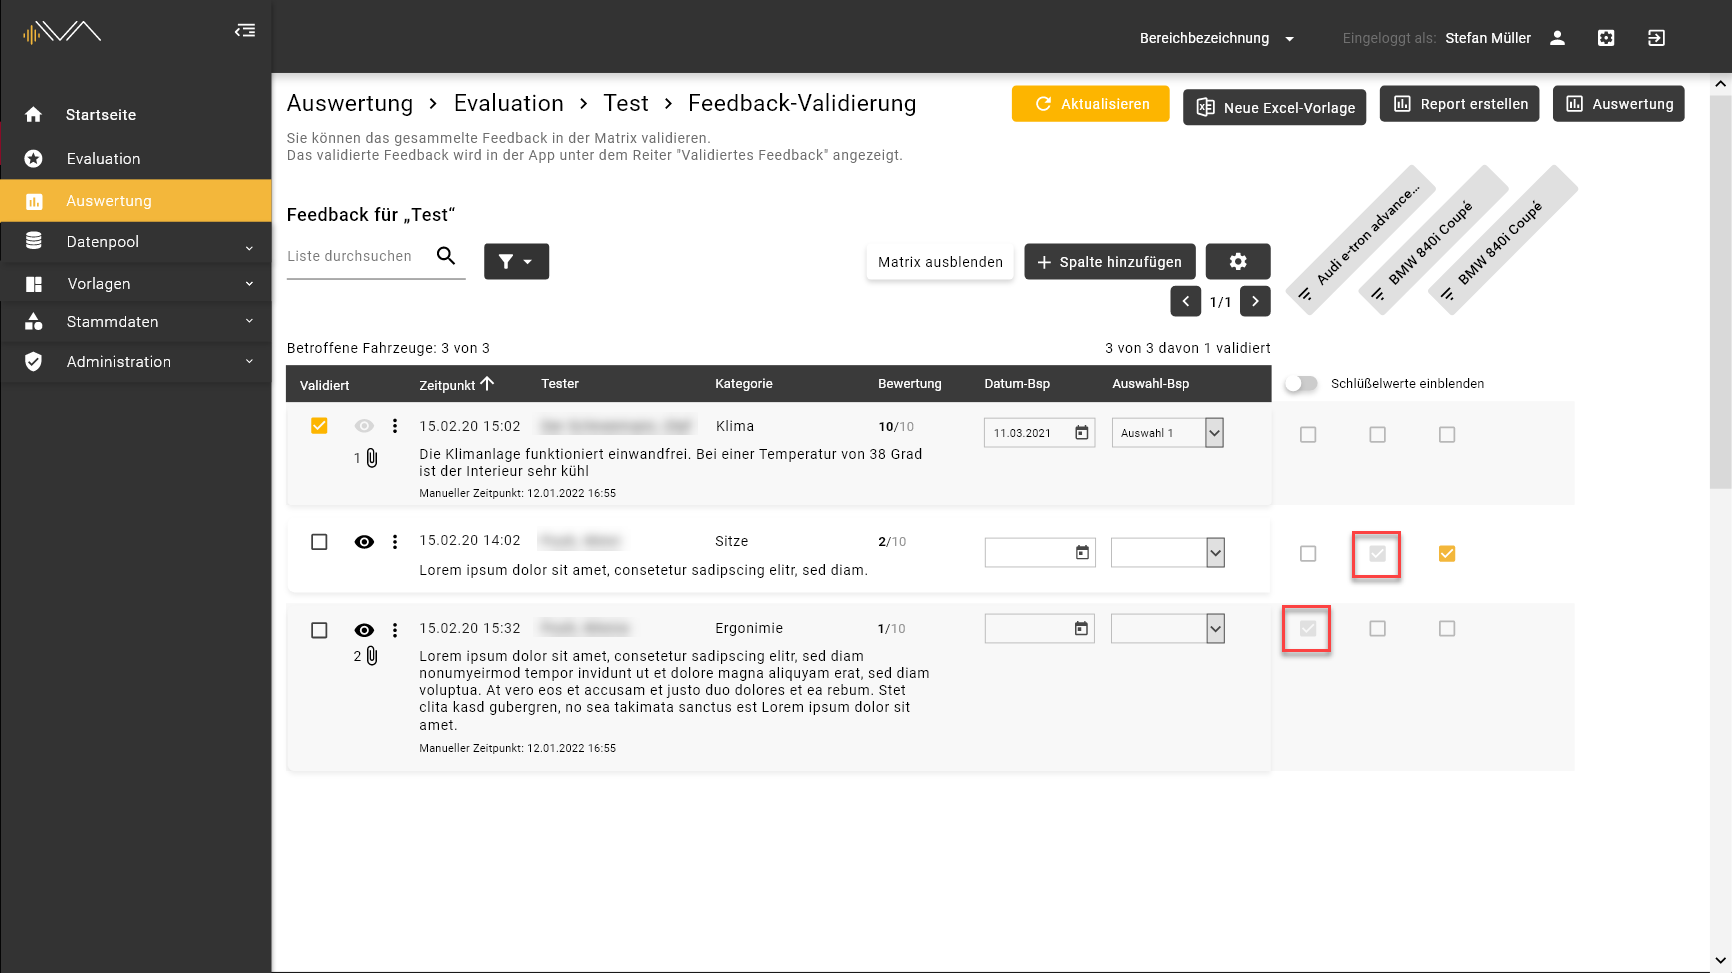This screenshot has width=1732, height=973.
Task: Sort by Zeitpunkt arrow icon
Action: pos(487,383)
